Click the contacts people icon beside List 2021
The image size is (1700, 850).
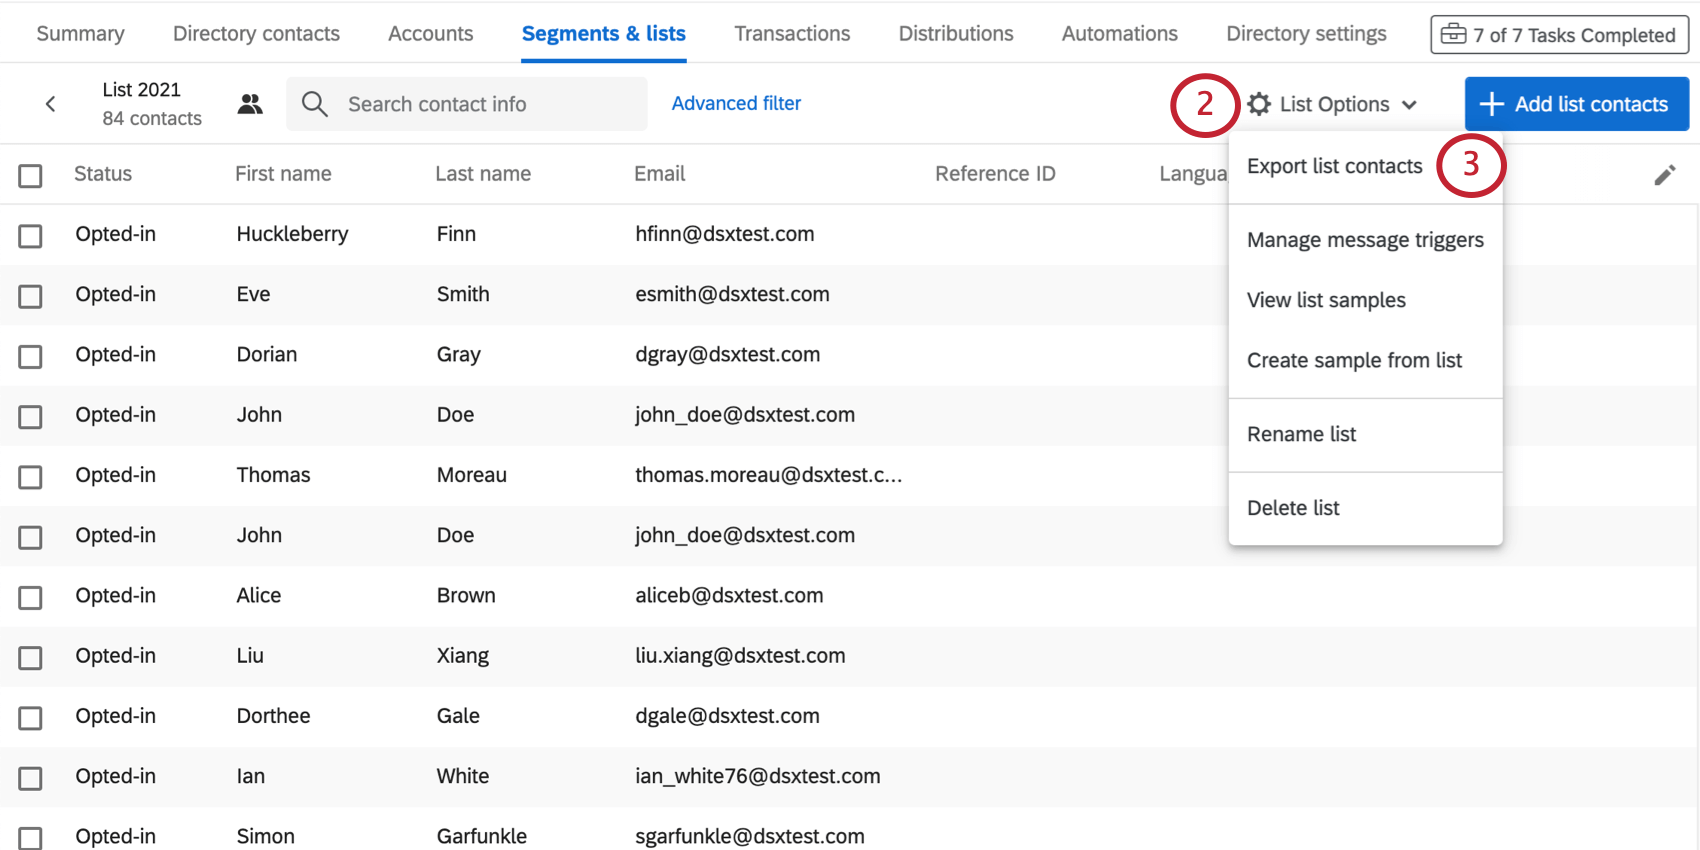[x=250, y=104]
